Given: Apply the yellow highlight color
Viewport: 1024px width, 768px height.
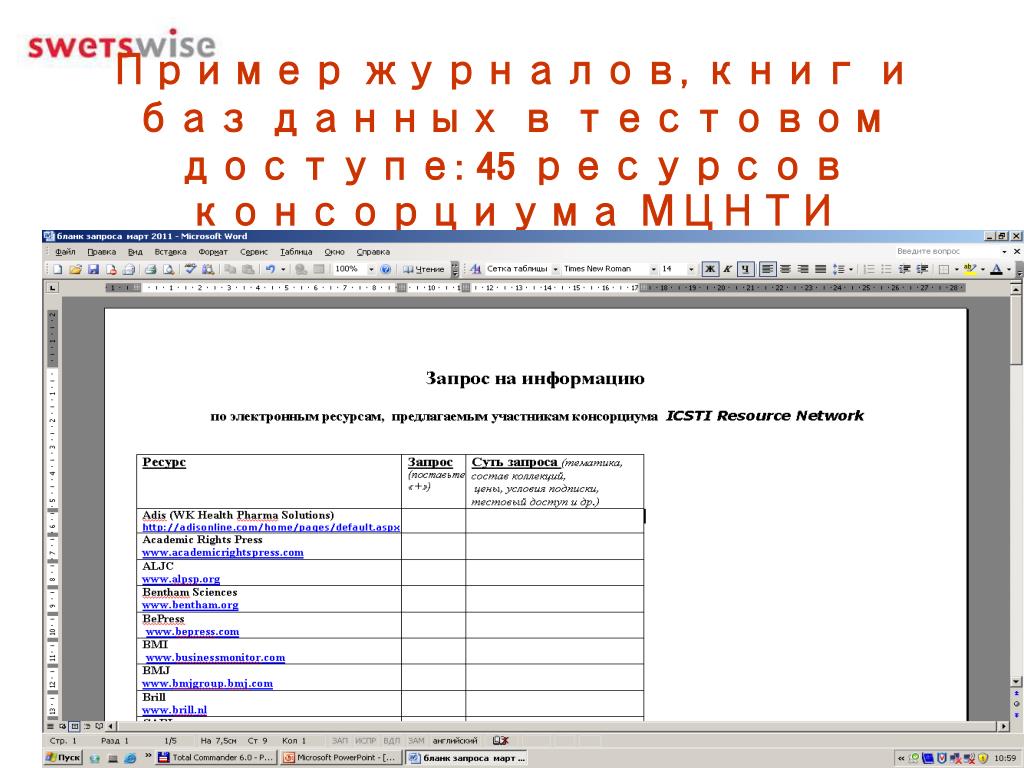Looking at the screenshot, I should point(970,269).
